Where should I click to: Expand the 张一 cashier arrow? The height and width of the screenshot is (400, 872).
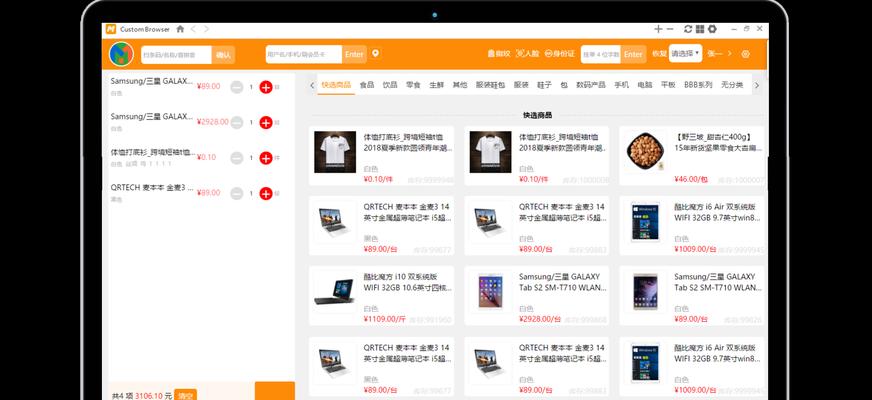pyautogui.click(x=730, y=54)
